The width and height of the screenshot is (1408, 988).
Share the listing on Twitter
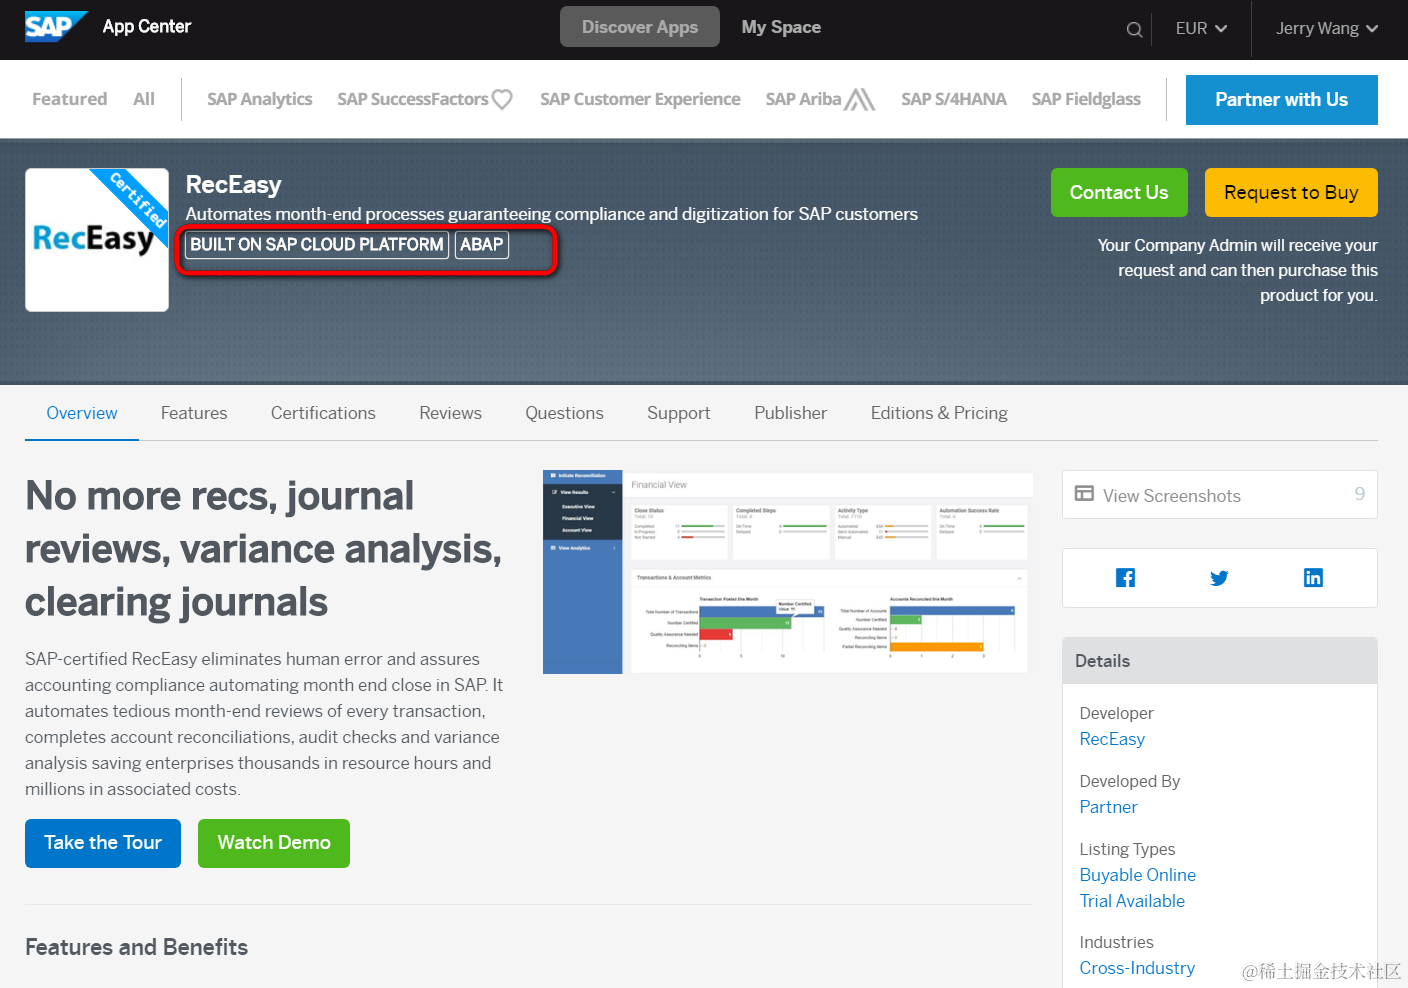click(x=1219, y=578)
